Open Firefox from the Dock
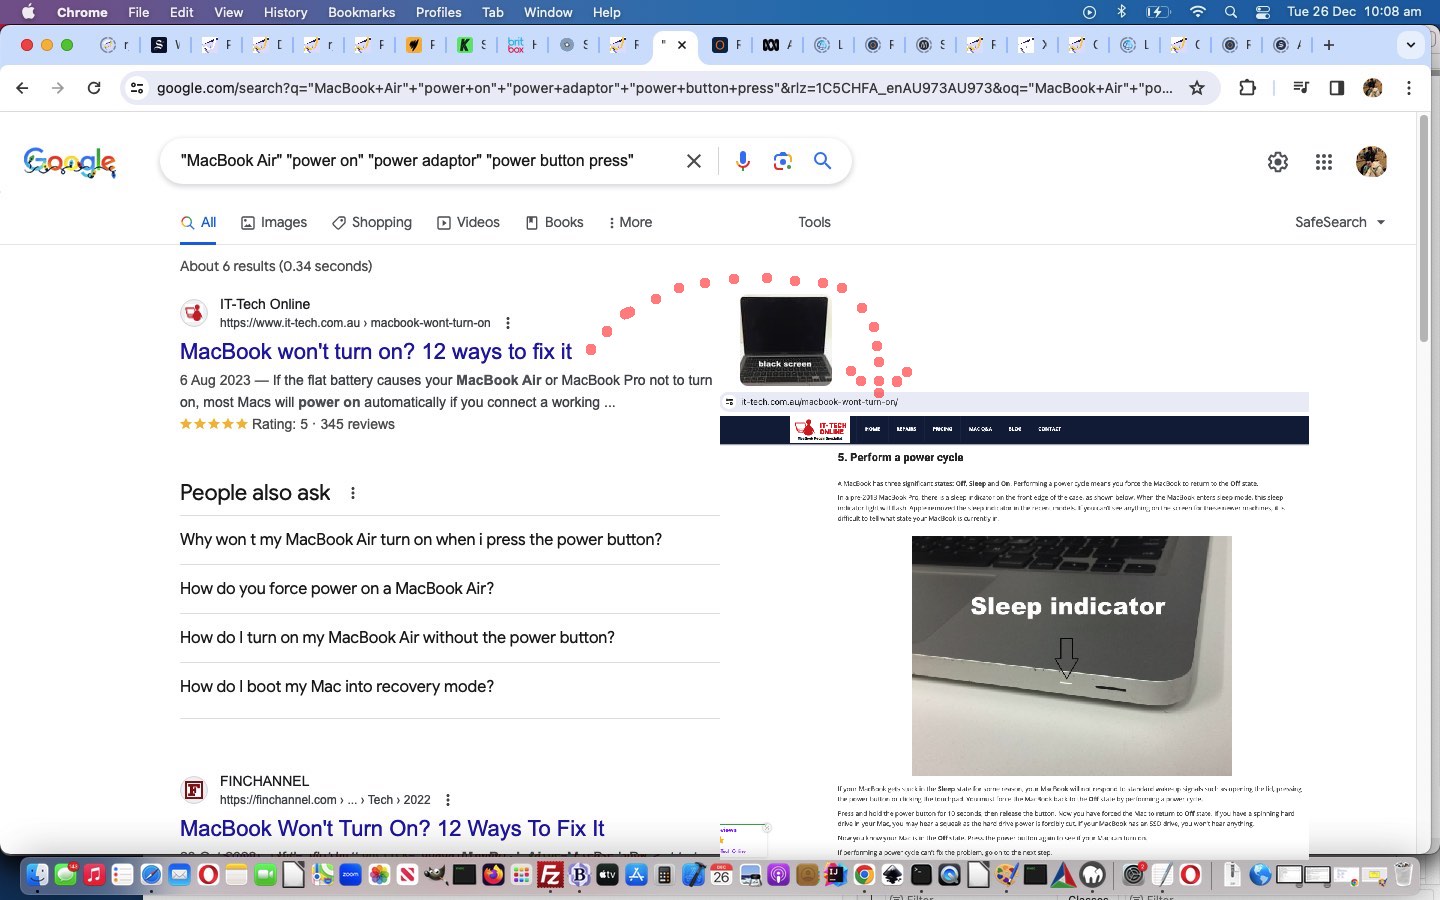This screenshot has width=1440, height=900. pos(493,875)
